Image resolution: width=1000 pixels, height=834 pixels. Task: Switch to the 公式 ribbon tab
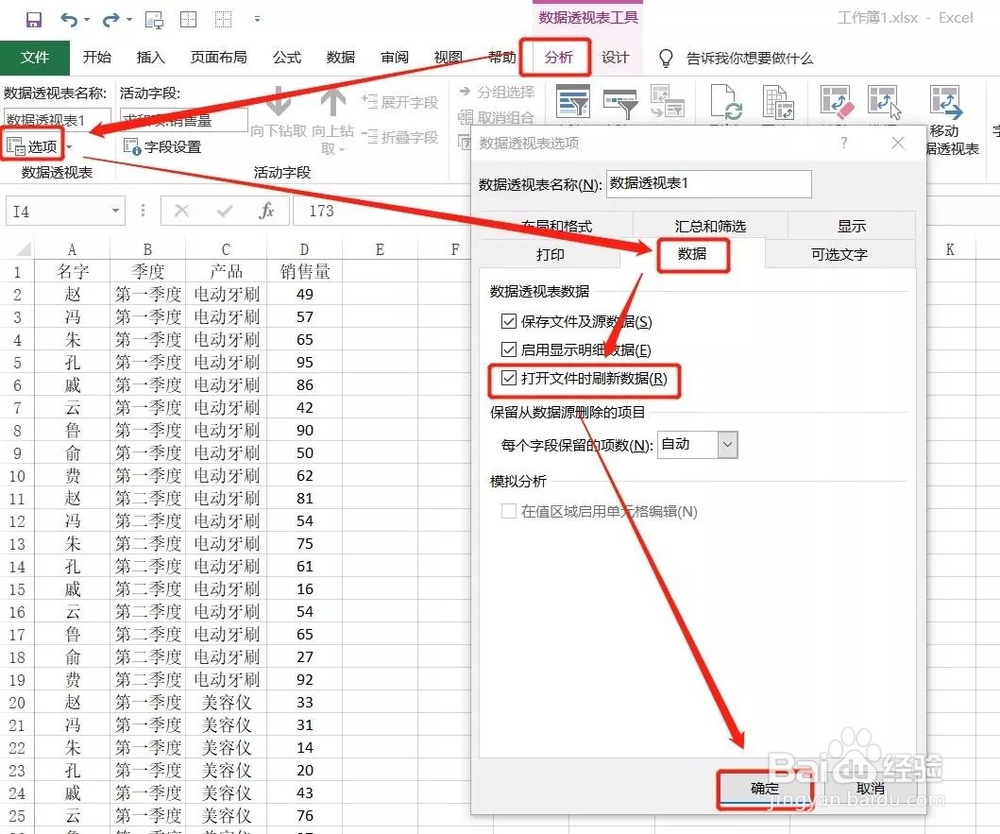coord(287,57)
